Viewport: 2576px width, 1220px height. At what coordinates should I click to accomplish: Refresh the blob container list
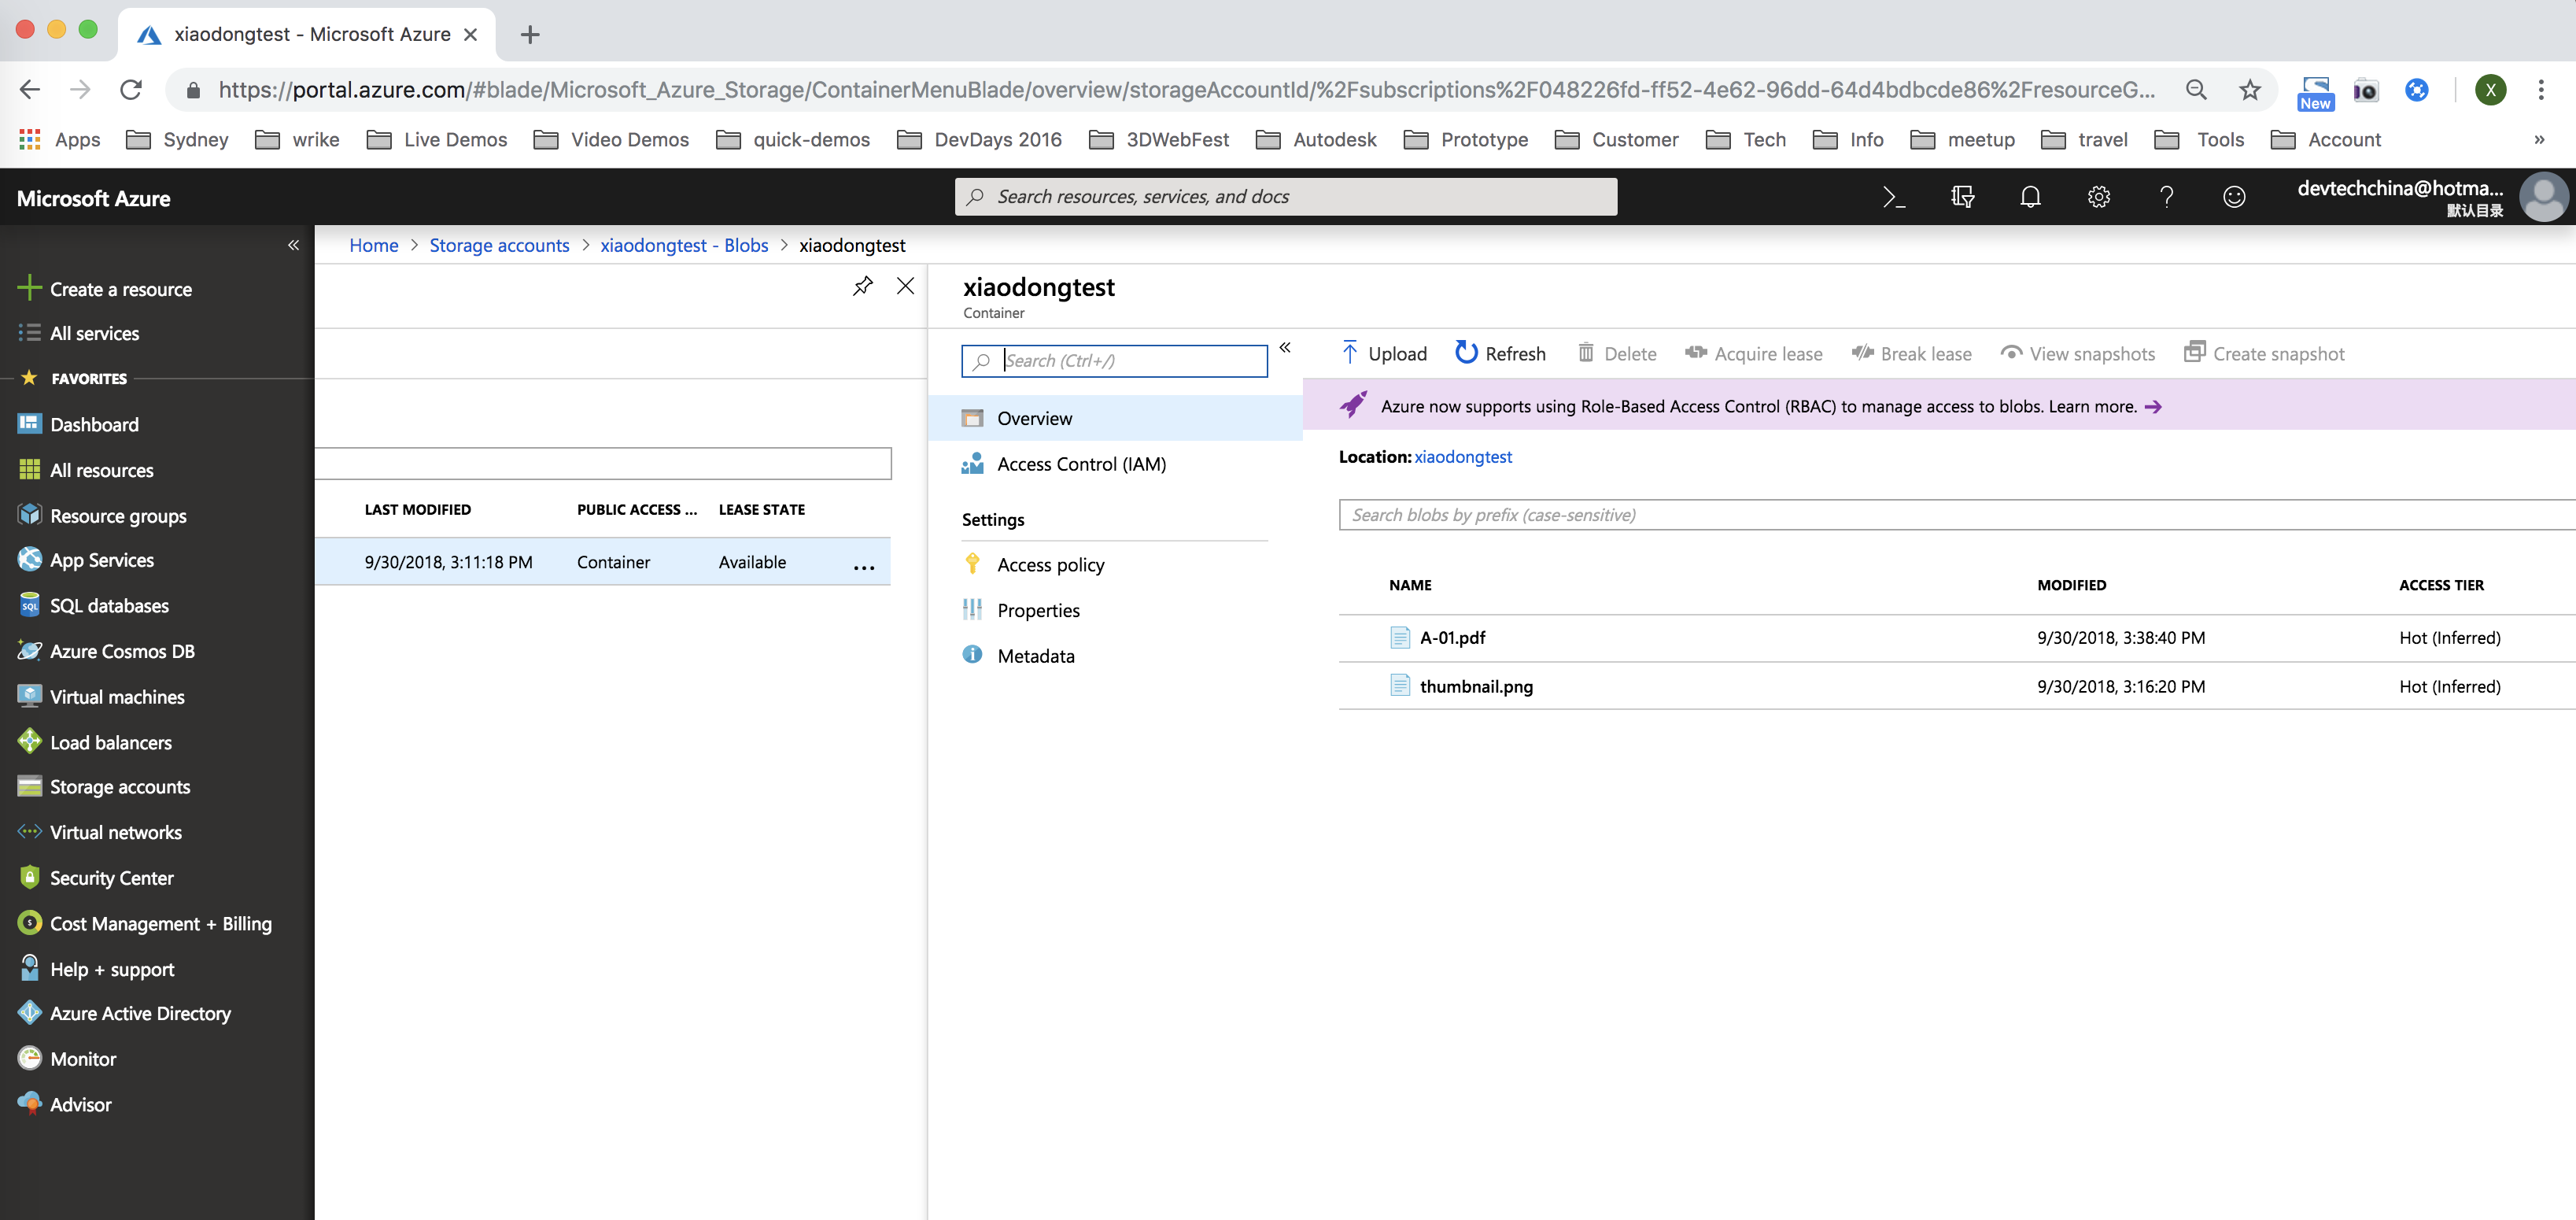coord(1500,353)
